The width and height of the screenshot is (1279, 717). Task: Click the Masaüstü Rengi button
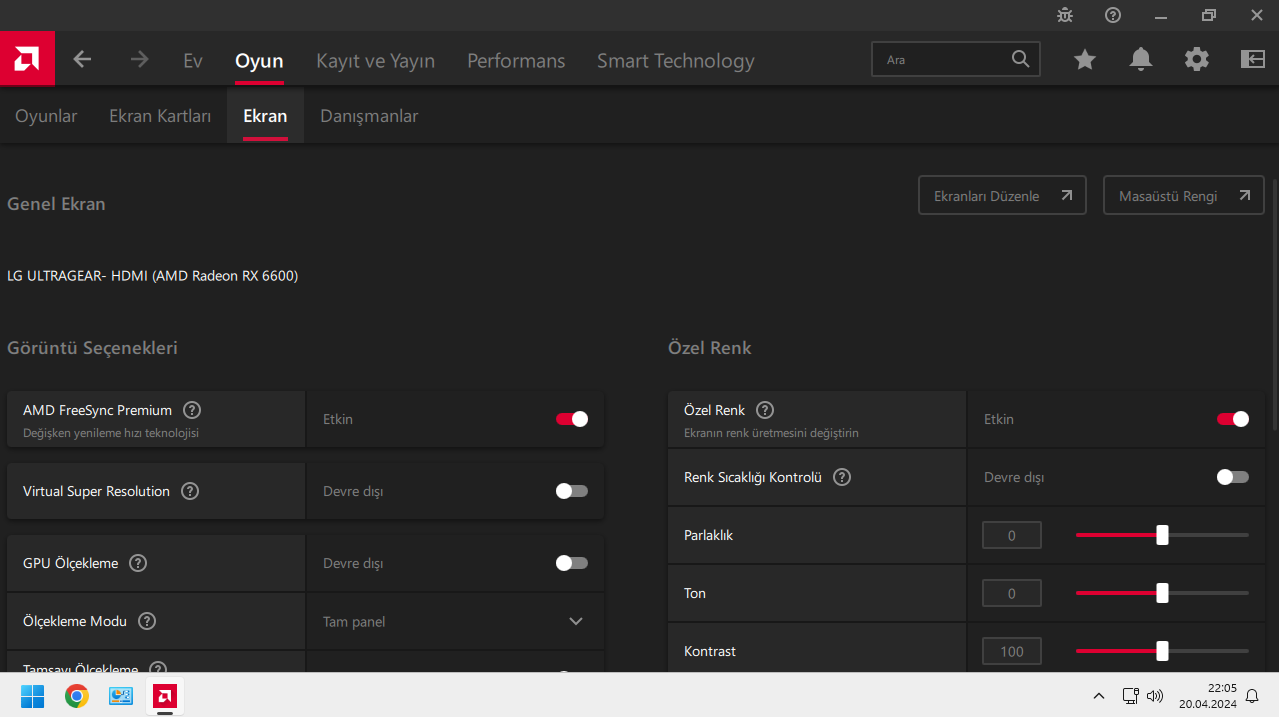click(x=1183, y=196)
